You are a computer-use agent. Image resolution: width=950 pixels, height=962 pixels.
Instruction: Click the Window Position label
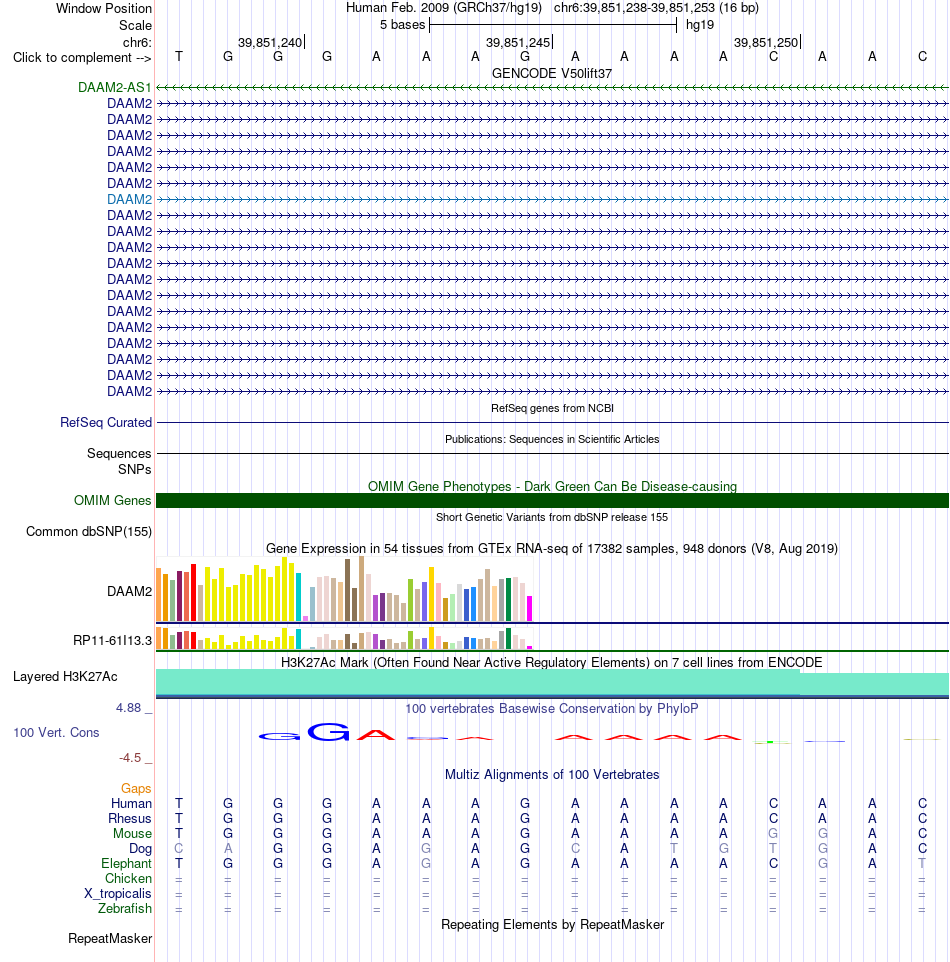(x=104, y=9)
